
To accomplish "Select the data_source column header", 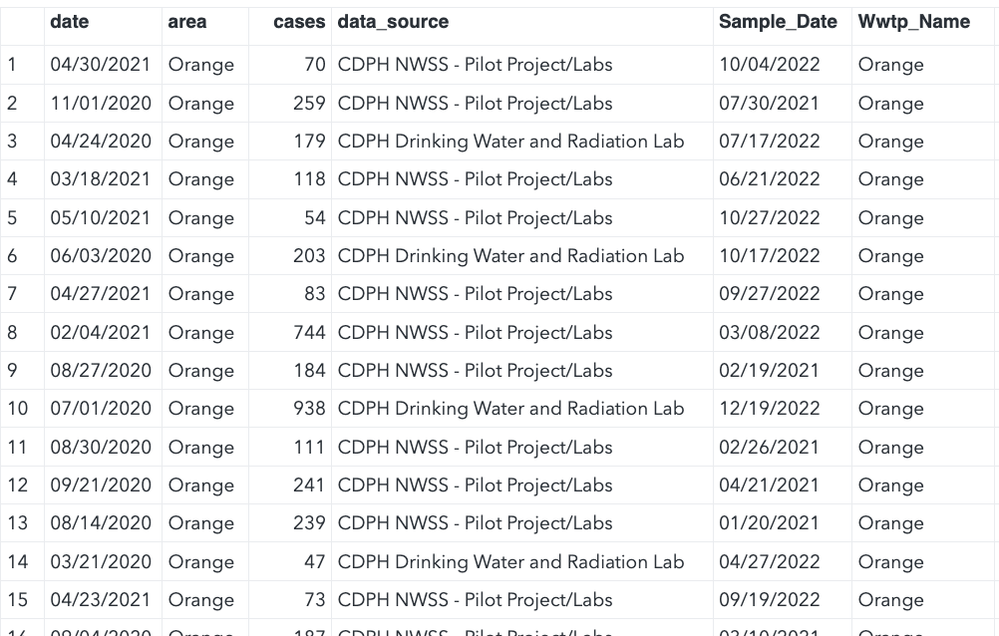I will (393, 22).
